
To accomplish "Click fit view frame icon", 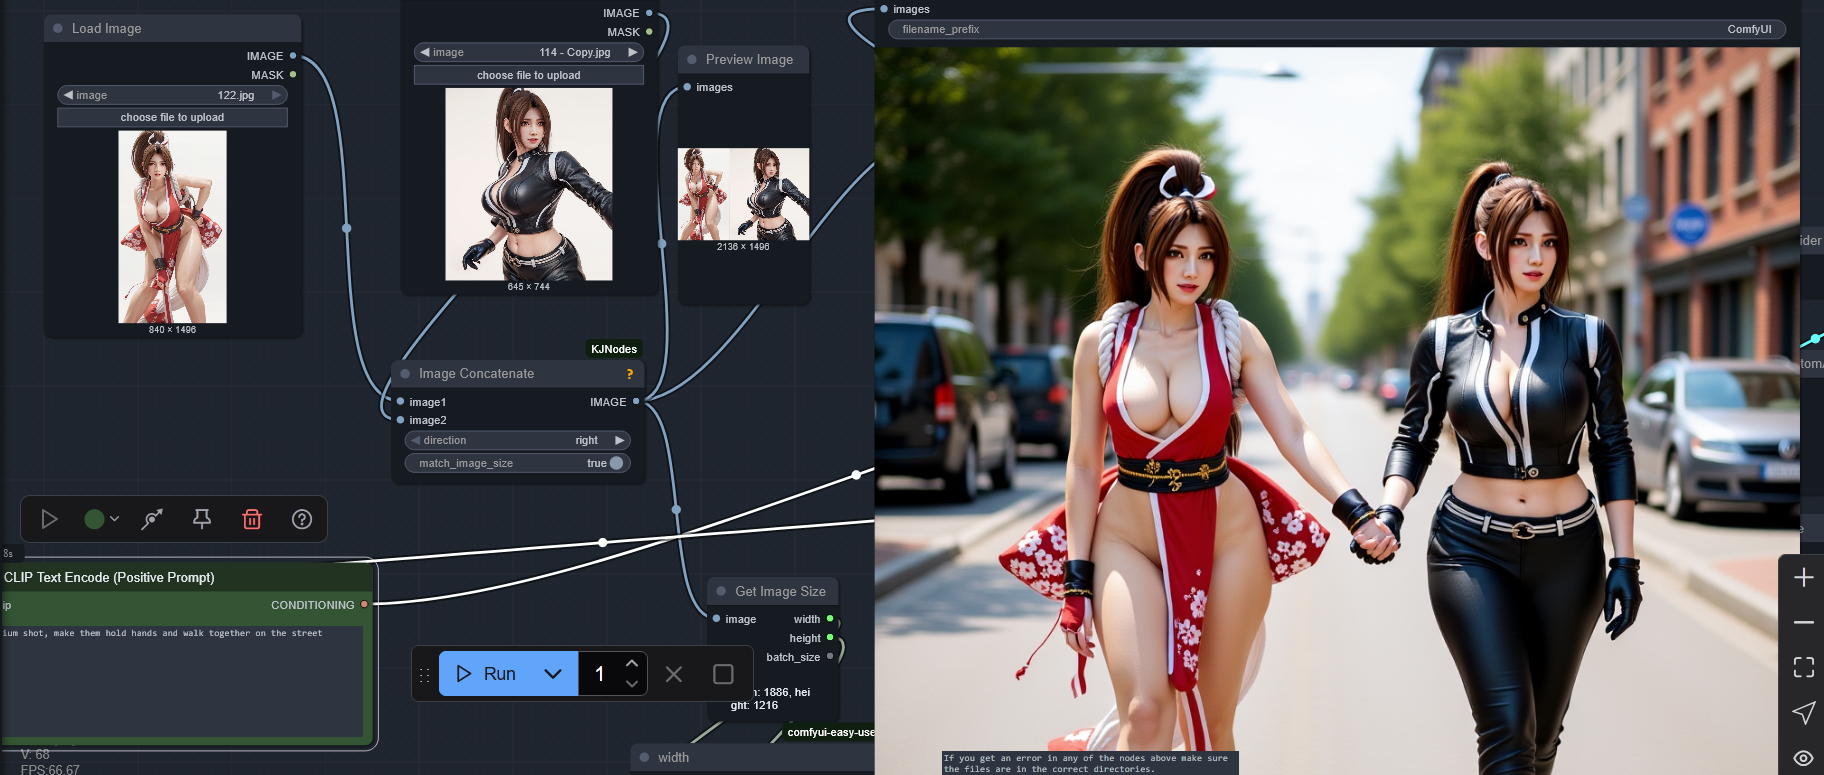I will coord(1804,667).
